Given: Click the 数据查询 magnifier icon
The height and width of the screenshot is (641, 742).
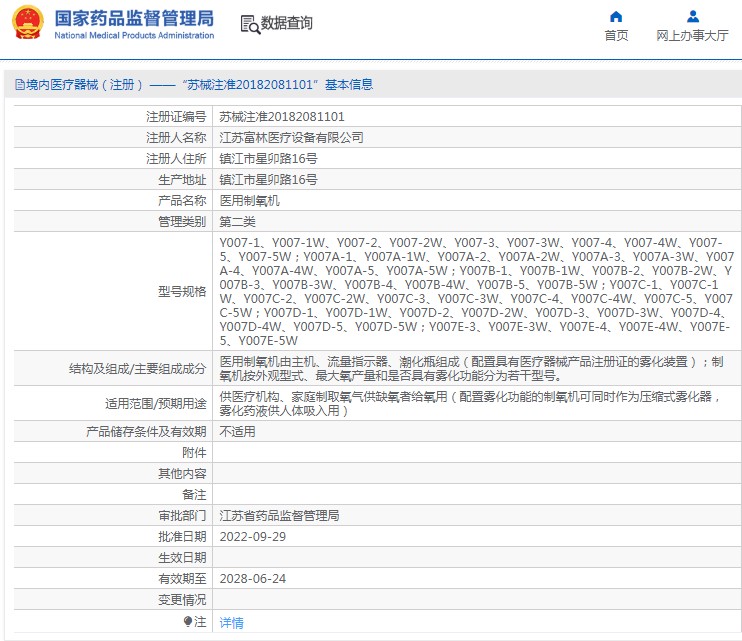Looking at the screenshot, I should point(250,24).
